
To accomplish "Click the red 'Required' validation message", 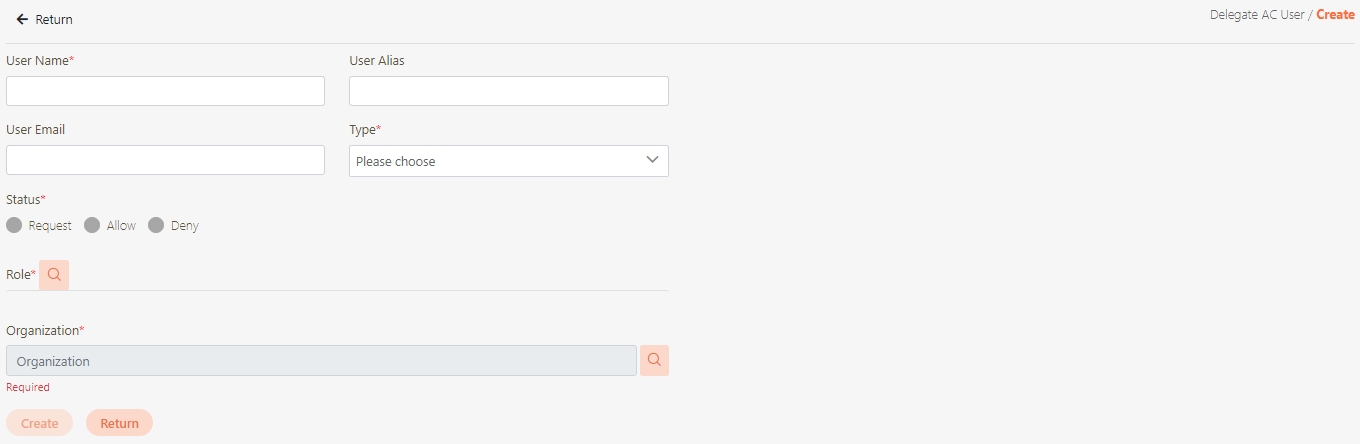I will 28,387.
